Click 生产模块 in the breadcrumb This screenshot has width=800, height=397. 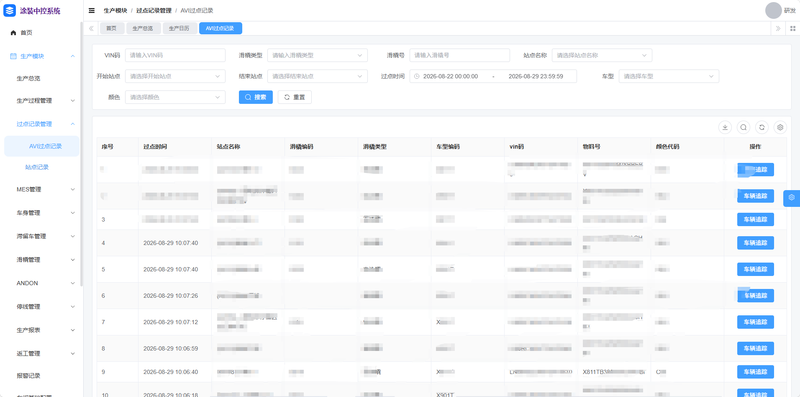(x=115, y=10)
